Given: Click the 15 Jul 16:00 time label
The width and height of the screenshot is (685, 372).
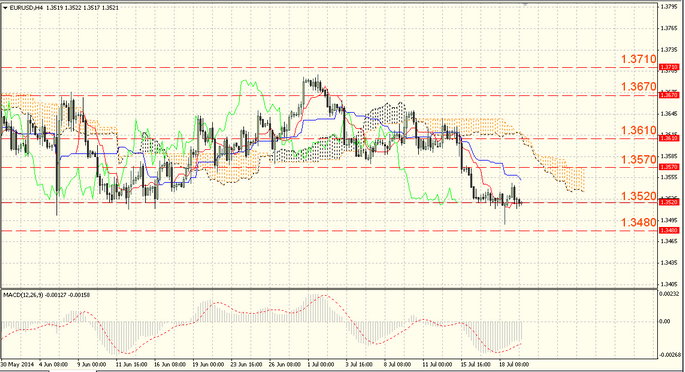Looking at the screenshot, I should tap(476, 364).
